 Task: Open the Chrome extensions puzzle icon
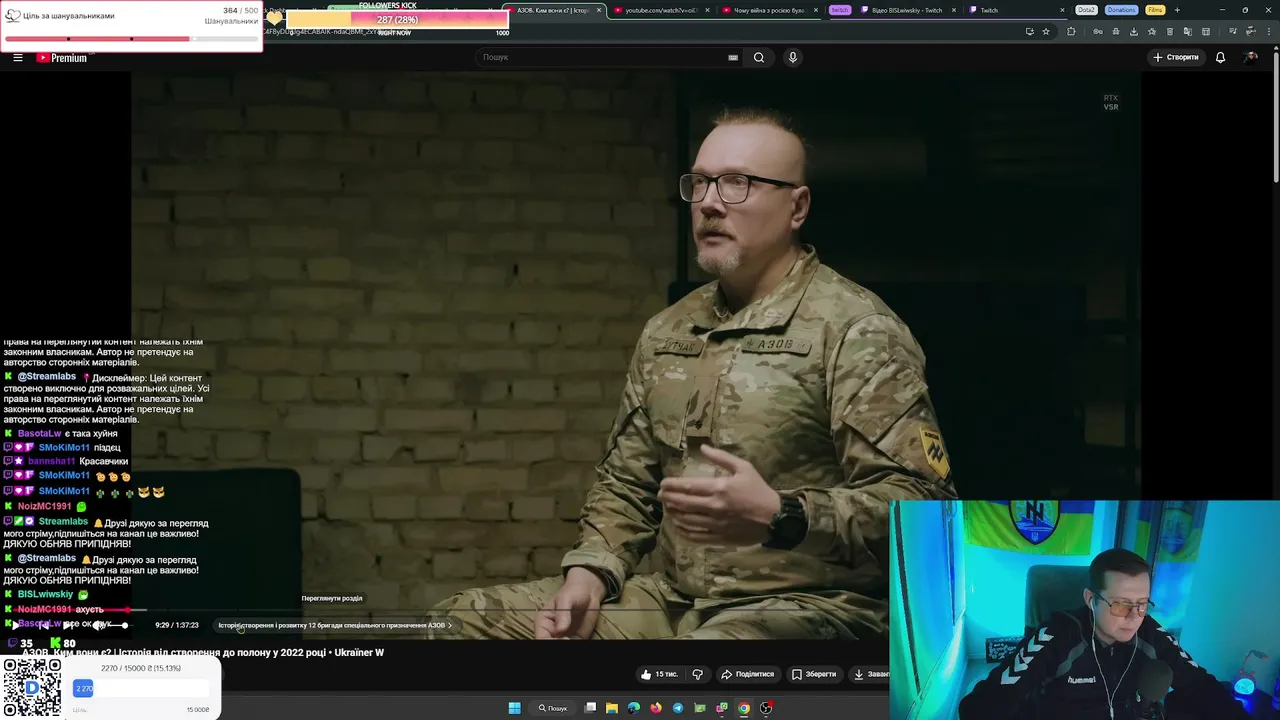(x=1071, y=31)
